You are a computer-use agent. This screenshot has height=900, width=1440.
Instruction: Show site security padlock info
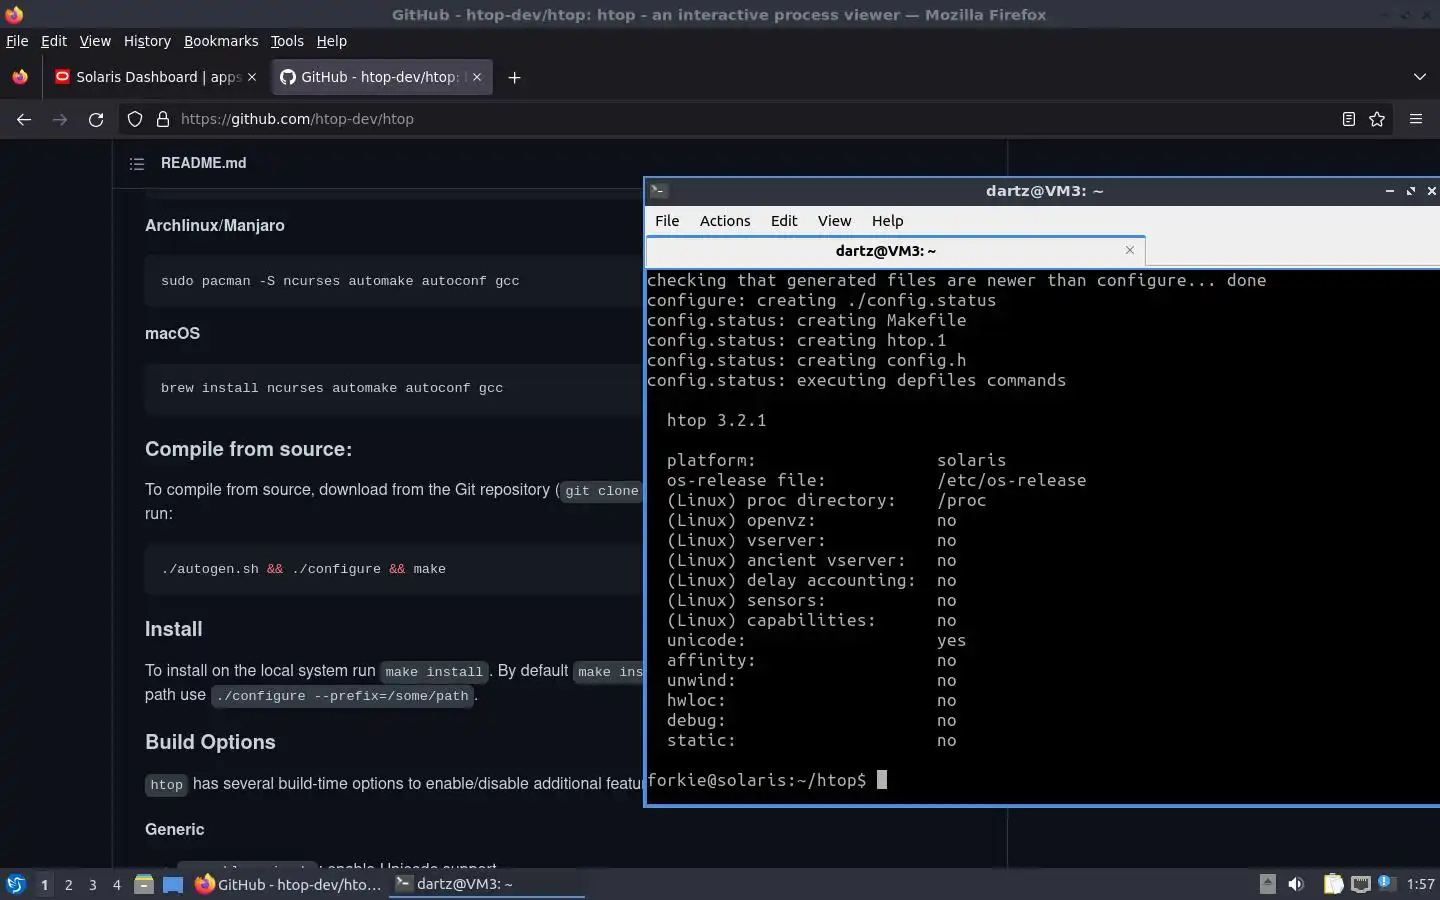pos(163,119)
